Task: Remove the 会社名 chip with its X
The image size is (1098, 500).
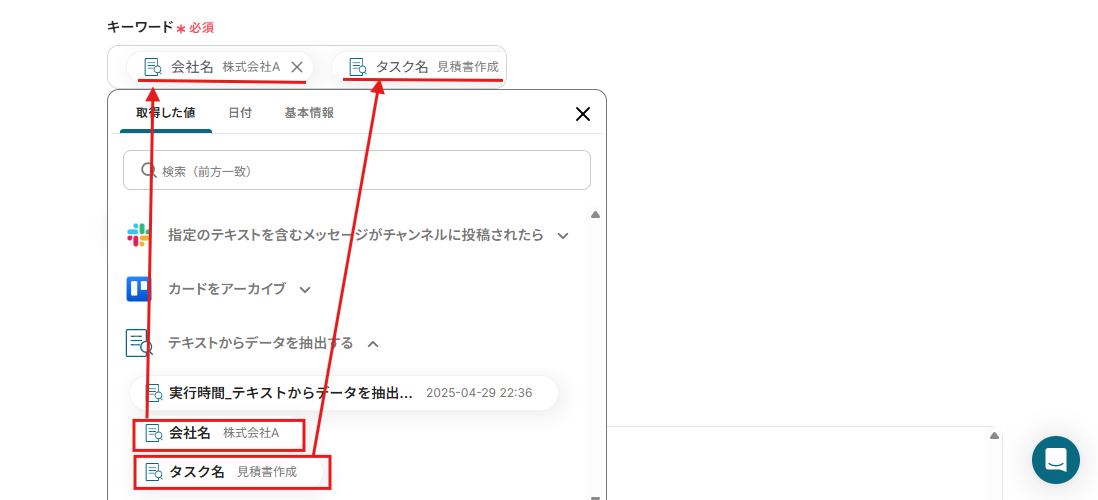Action: [297, 67]
